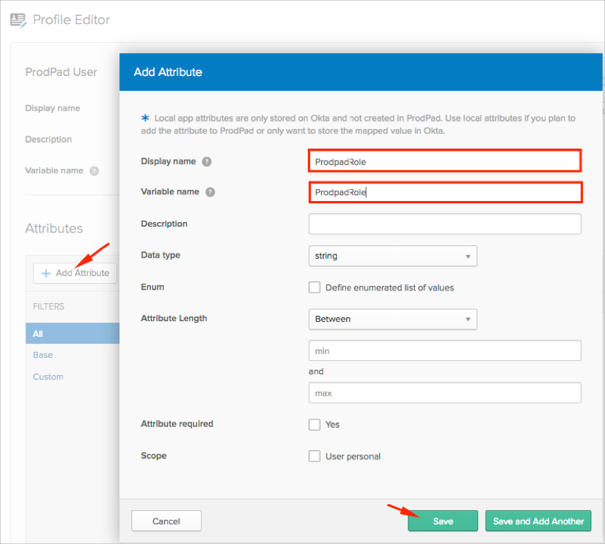This screenshot has width=605, height=544.
Task: Click help icon beside background Variable name
Action: click(x=94, y=171)
